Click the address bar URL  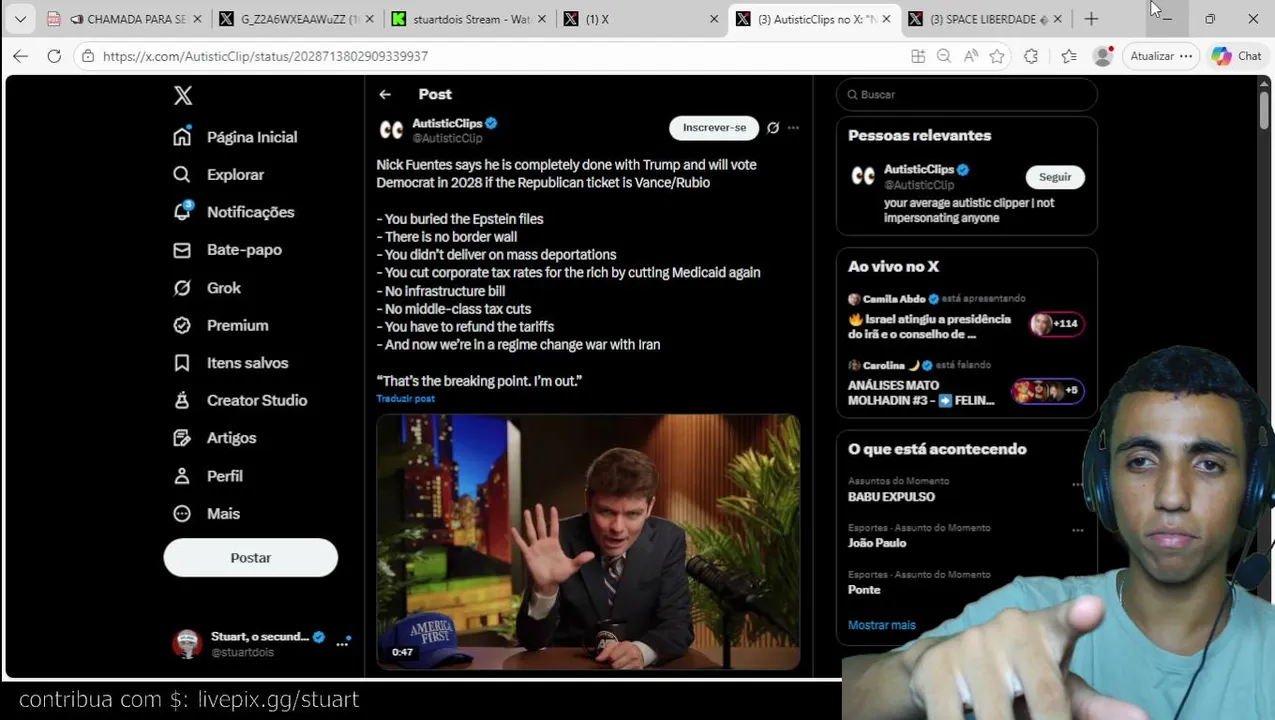click(x=265, y=56)
